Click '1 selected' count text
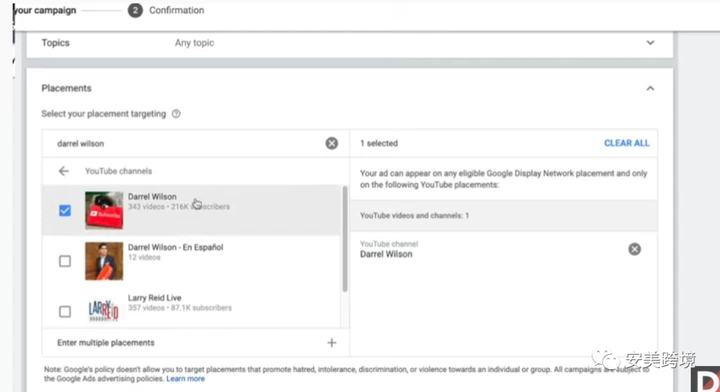Viewport: 720px width, 392px height. 379,143
